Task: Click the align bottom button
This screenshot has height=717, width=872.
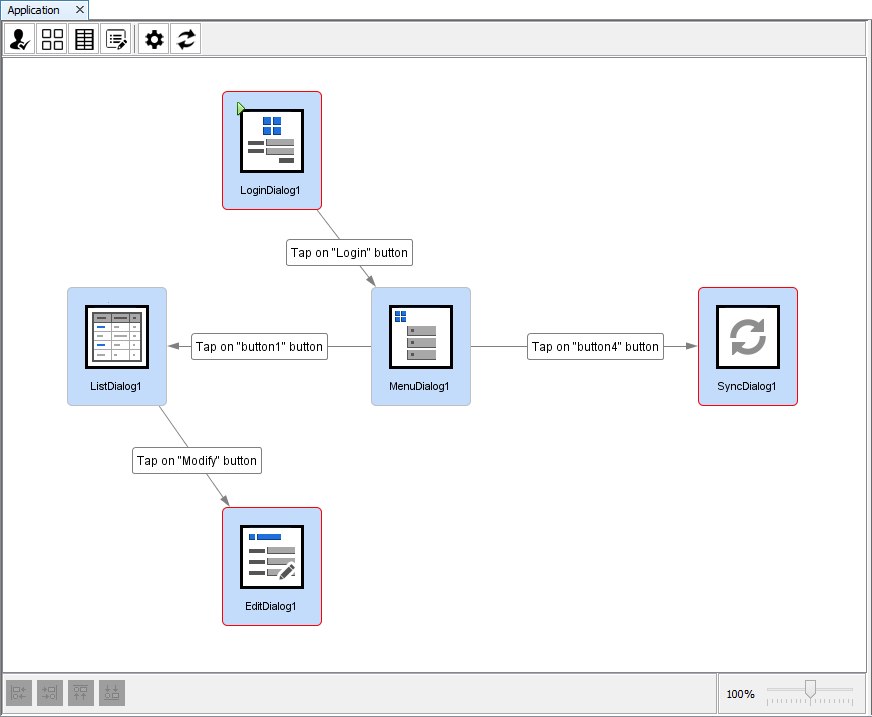Action: 112,692
